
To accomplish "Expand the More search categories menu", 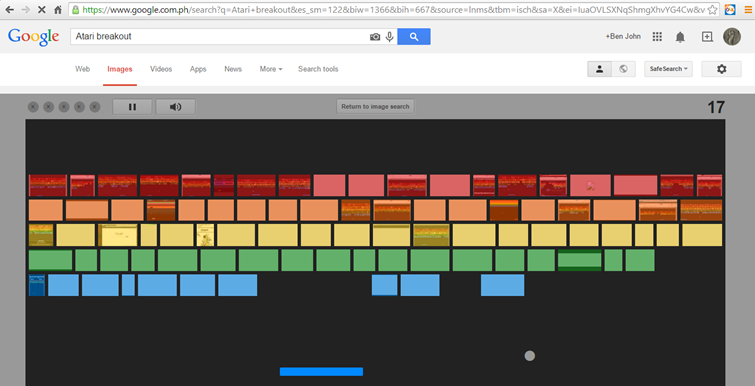I will click(x=271, y=69).
